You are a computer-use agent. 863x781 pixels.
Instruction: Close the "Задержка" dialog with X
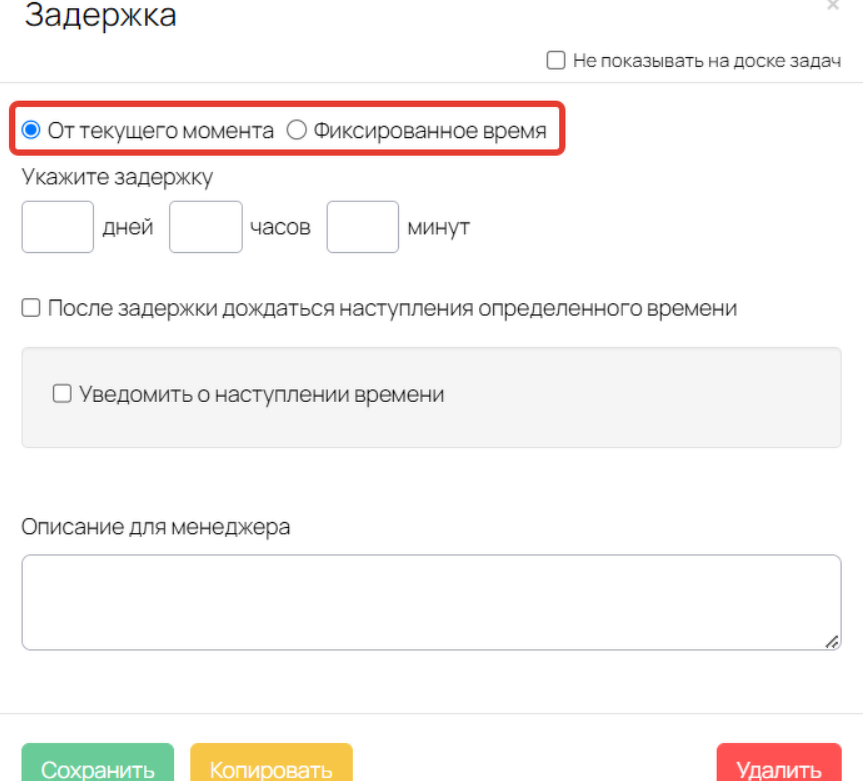(833, 5)
